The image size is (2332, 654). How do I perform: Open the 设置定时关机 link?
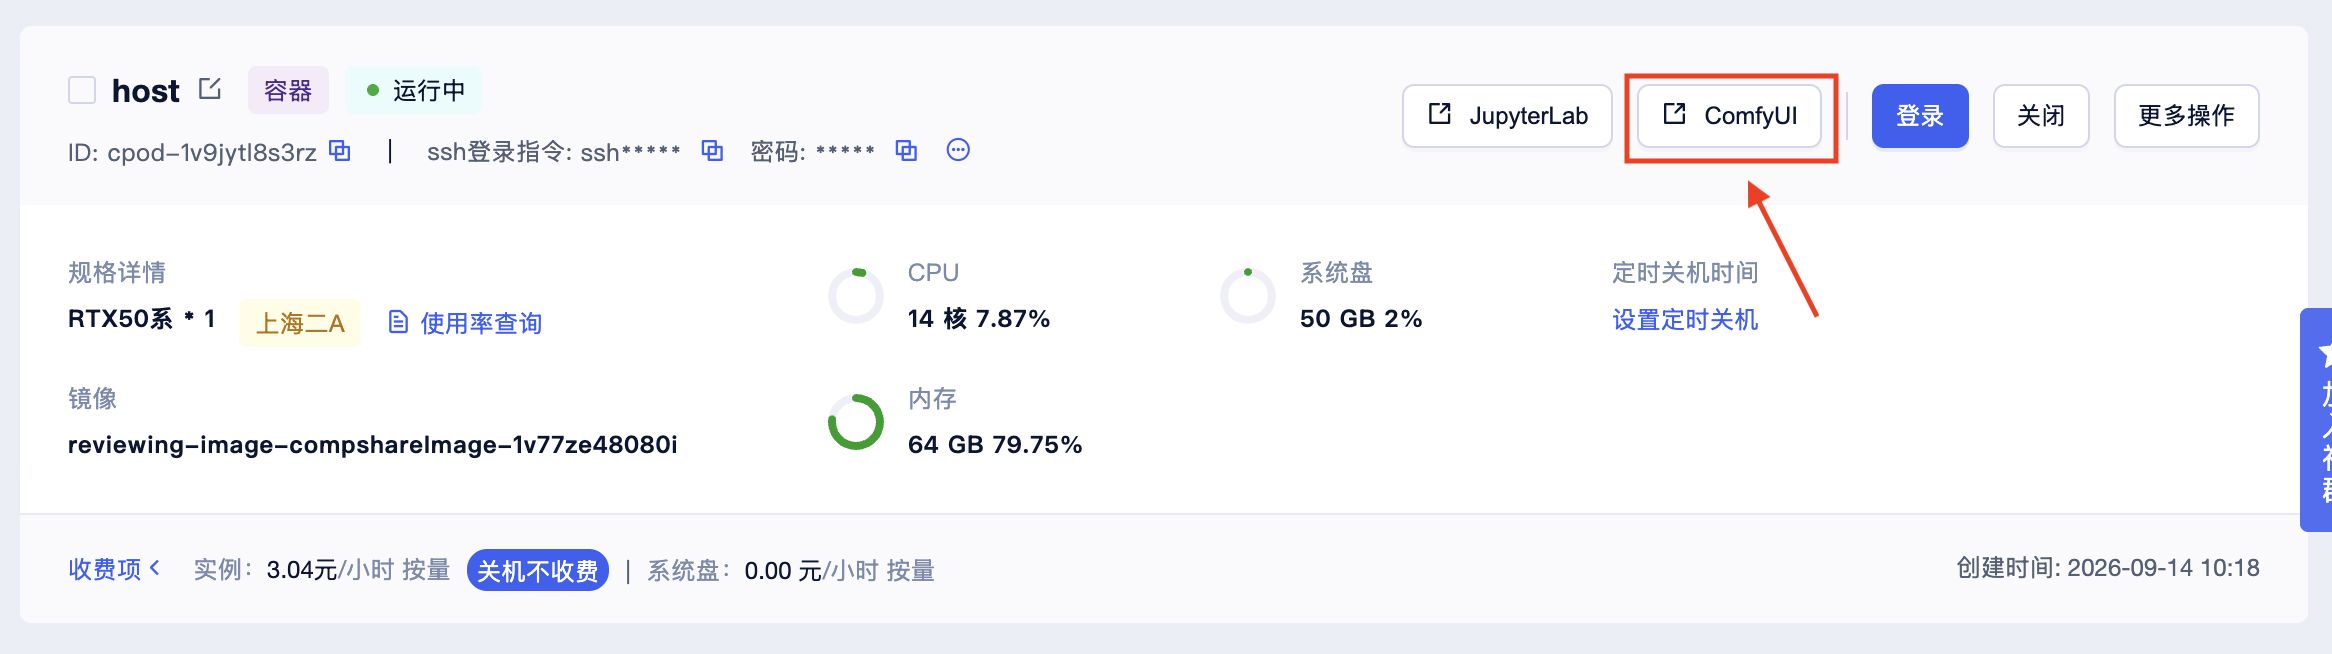[x=1685, y=320]
